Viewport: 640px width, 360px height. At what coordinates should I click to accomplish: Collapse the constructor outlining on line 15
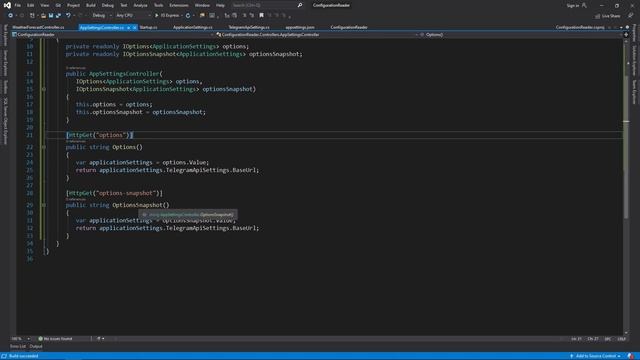[44, 89]
